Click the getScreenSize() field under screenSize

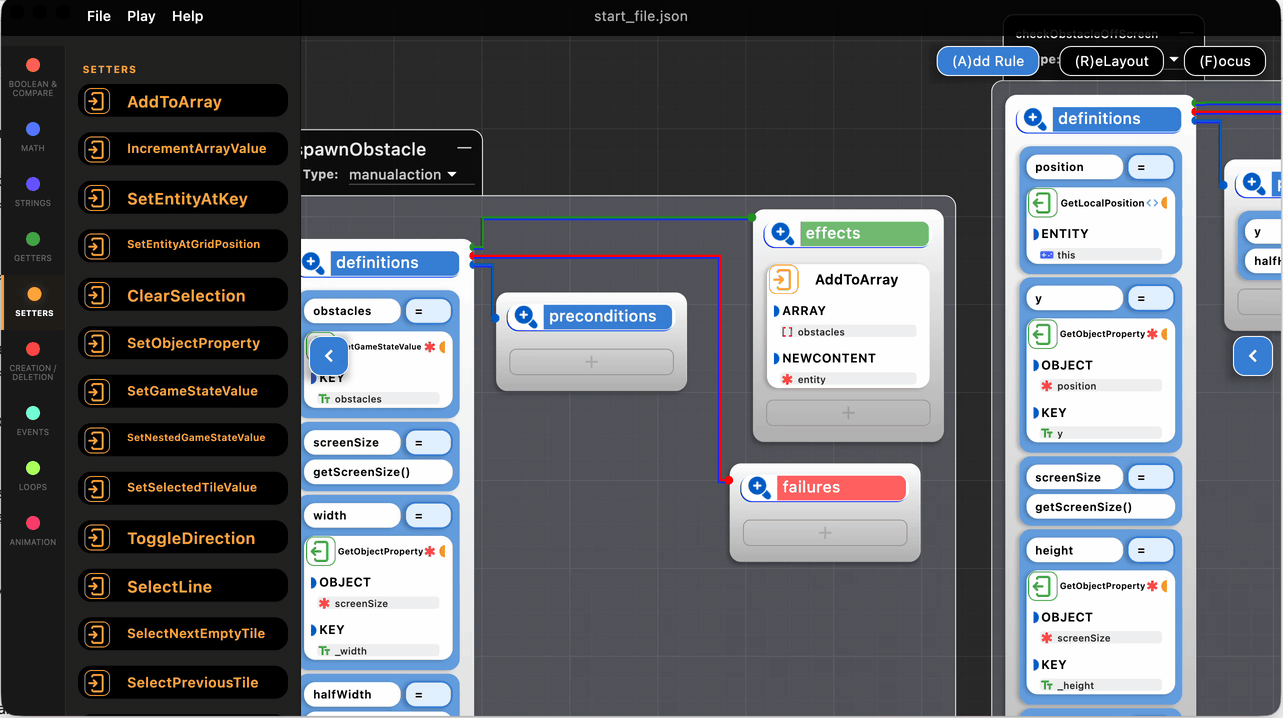pos(380,472)
